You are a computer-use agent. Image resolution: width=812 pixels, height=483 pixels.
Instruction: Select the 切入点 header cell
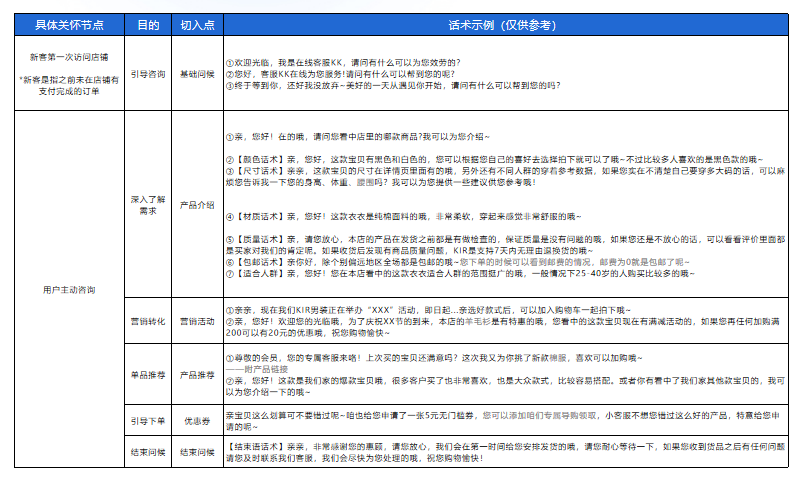[x=197, y=23]
